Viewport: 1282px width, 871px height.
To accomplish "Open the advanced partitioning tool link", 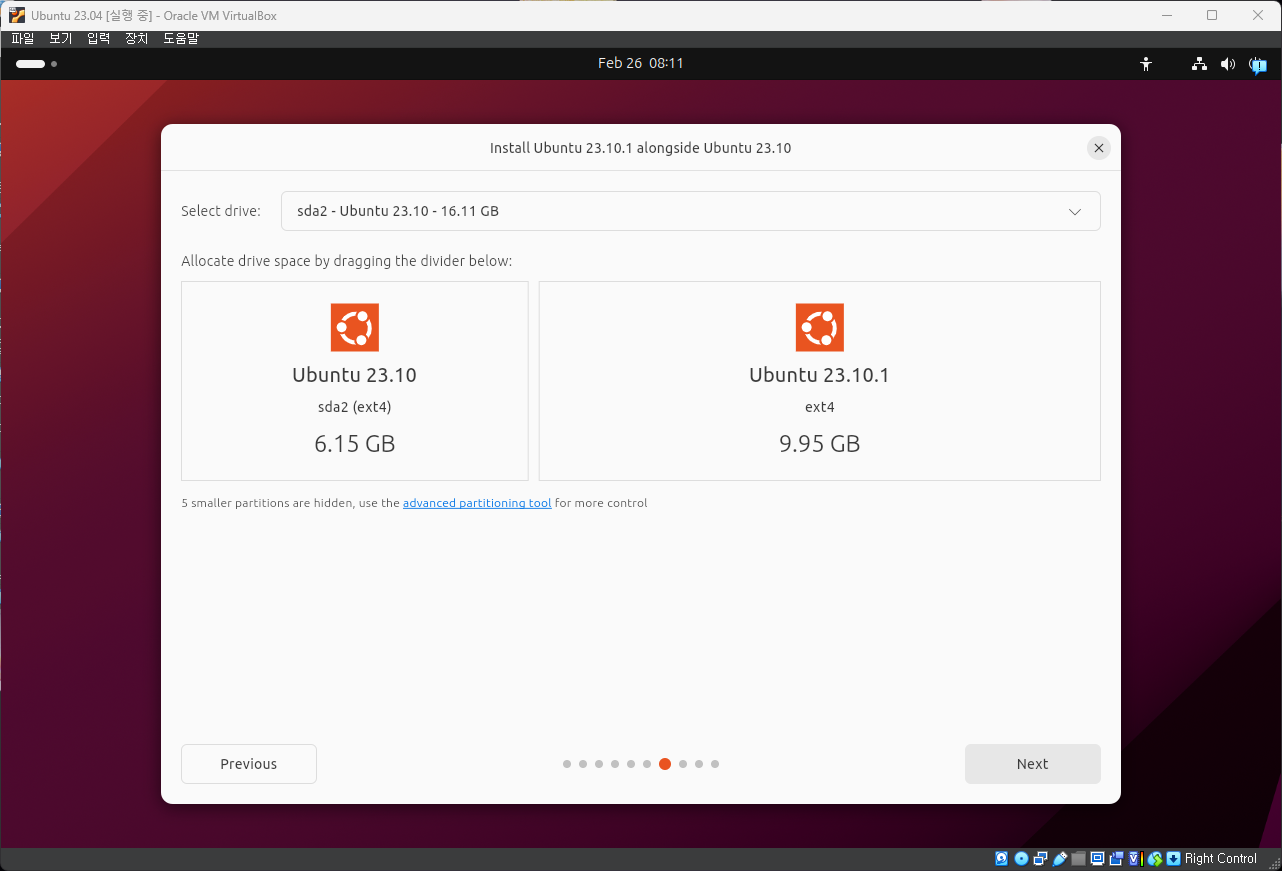I will 477,503.
